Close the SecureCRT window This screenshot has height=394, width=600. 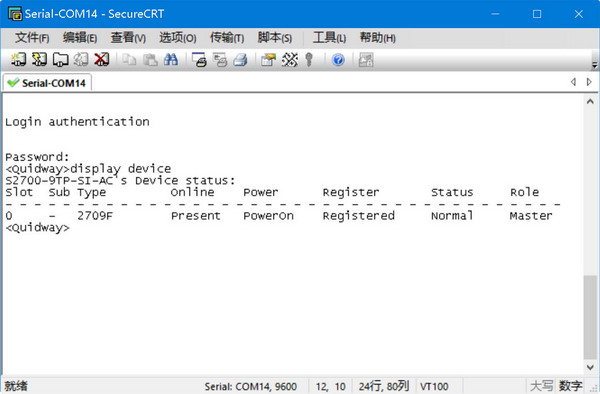tap(579, 14)
